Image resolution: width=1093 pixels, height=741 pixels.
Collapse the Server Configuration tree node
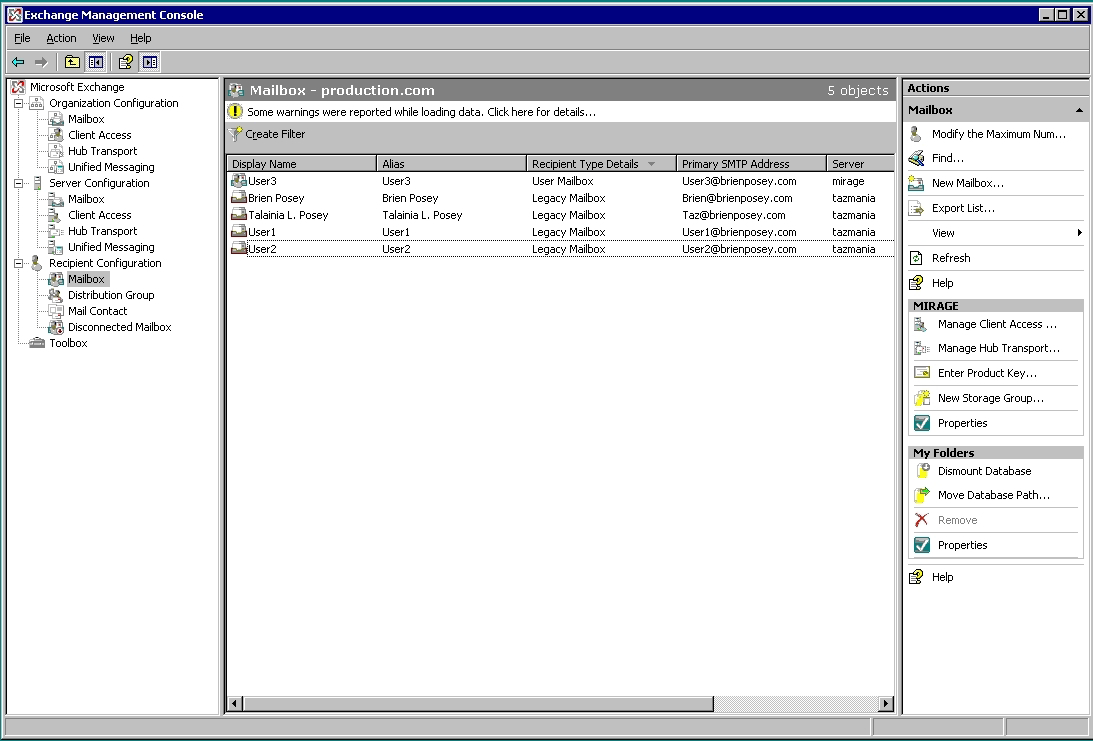click(18, 183)
